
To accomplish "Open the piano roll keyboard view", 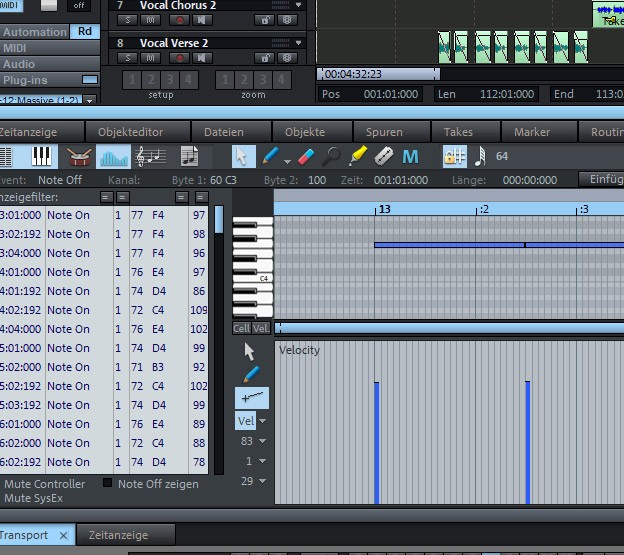I will pos(41,157).
